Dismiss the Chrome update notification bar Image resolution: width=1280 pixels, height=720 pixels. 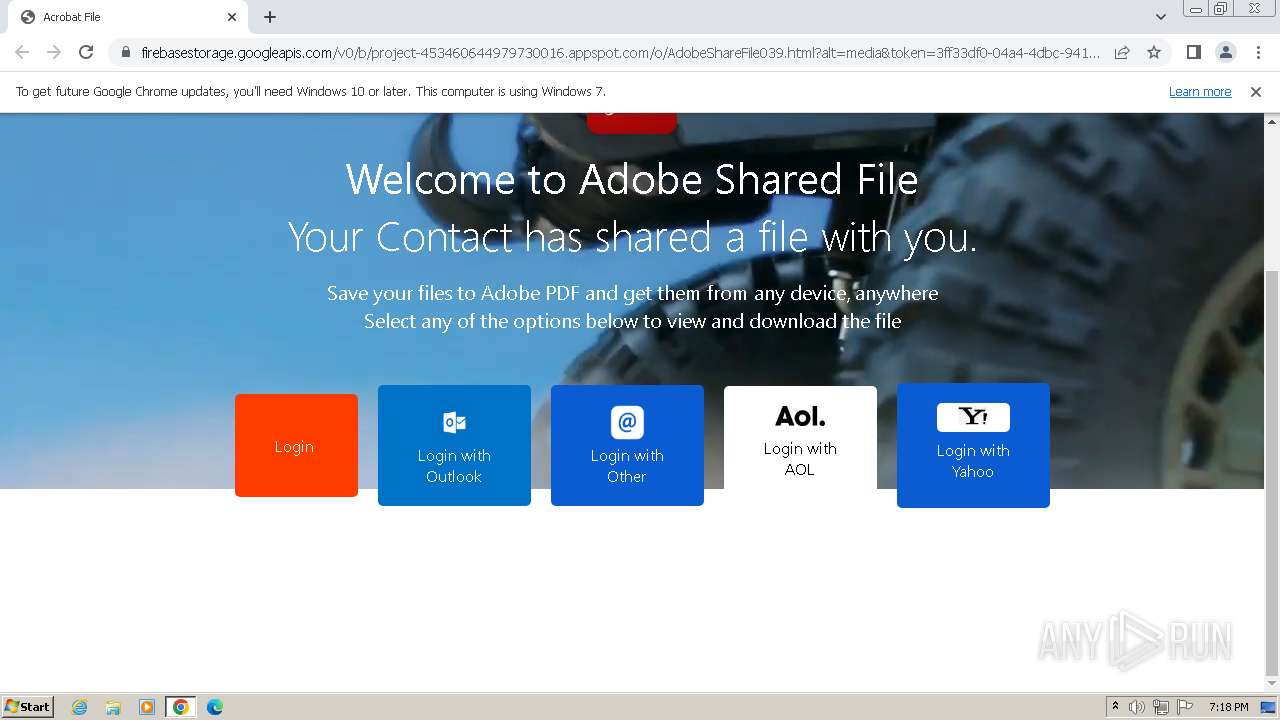pyautogui.click(x=1256, y=91)
